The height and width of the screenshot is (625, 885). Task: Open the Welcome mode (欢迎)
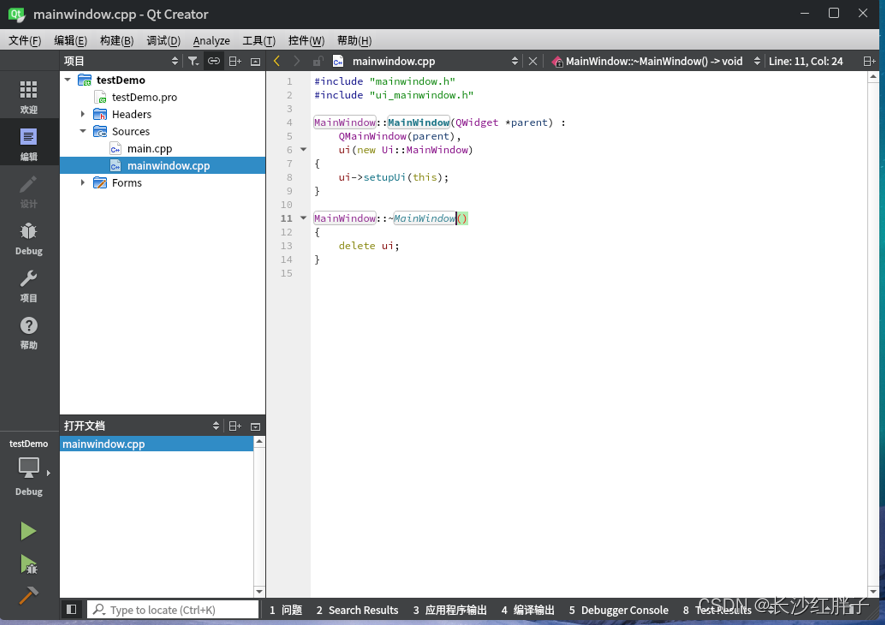tap(29, 96)
